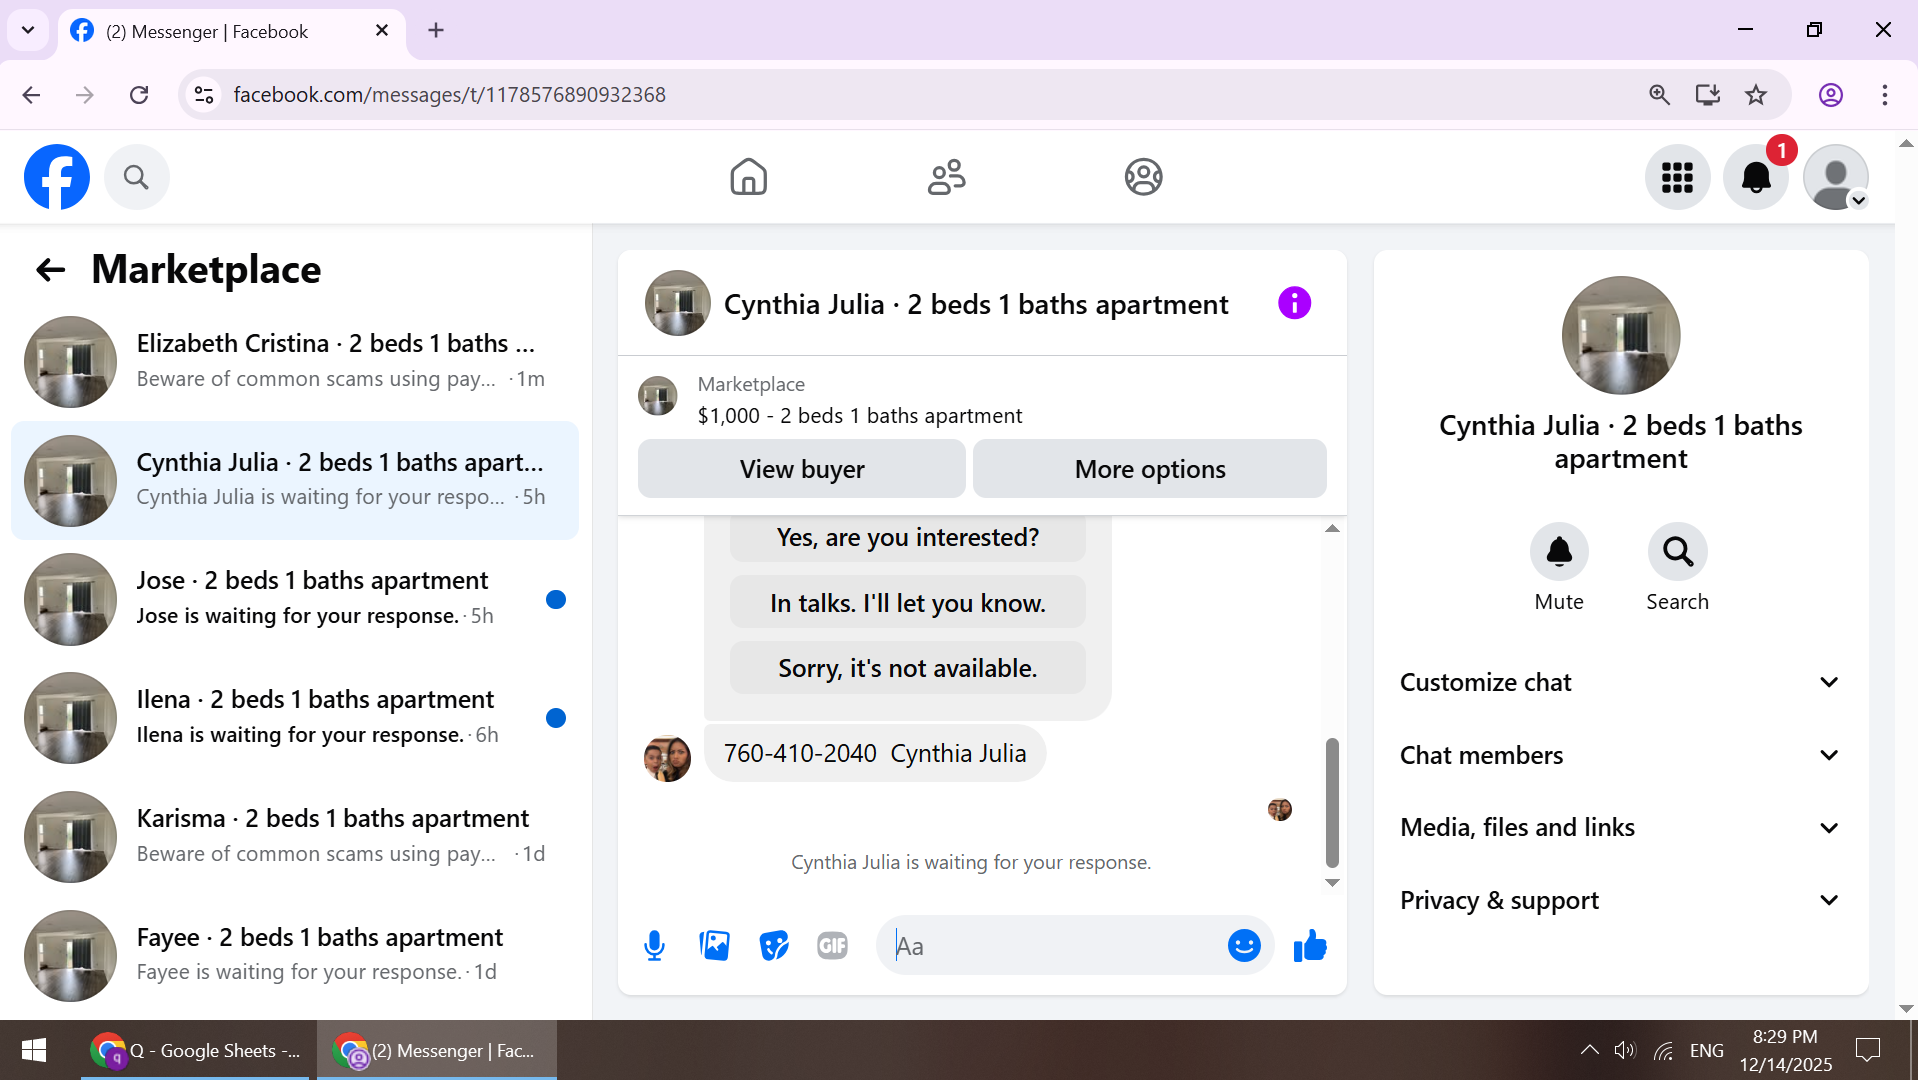Open the Windows notification center
This screenshot has width=1918, height=1080.
pyautogui.click(x=1867, y=1050)
